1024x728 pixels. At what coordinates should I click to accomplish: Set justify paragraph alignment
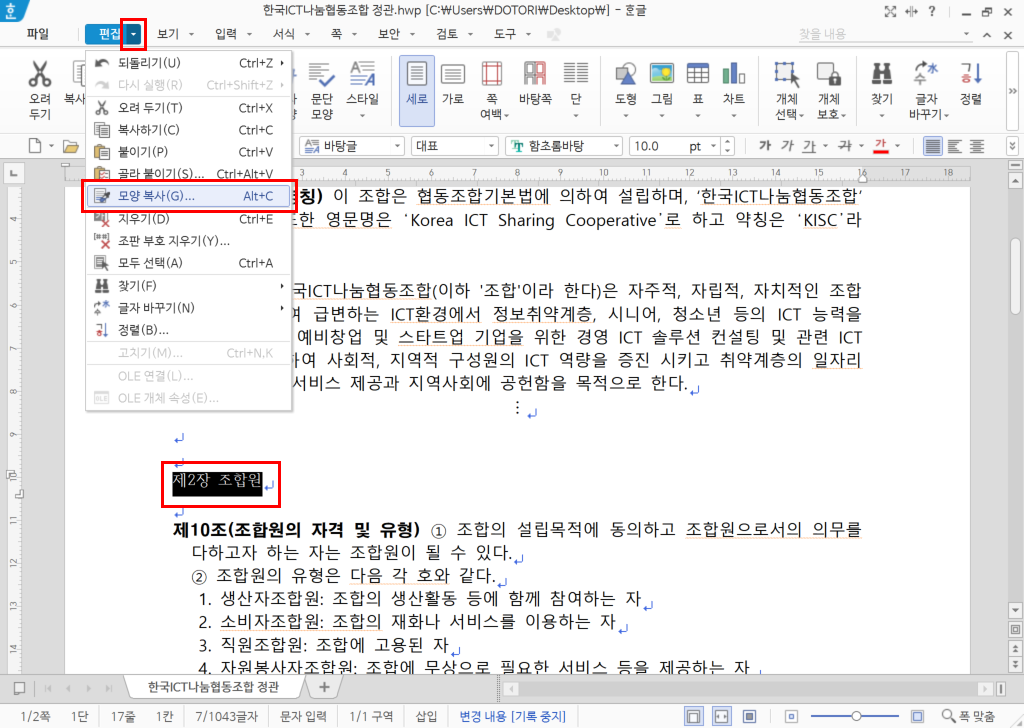(x=933, y=146)
